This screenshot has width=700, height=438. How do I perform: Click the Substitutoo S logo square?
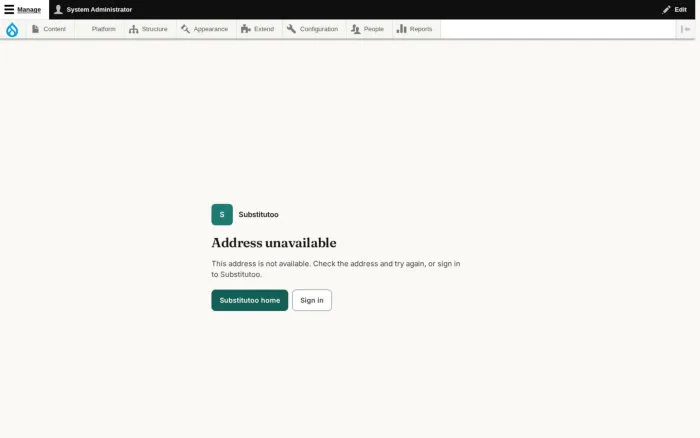pyautogui.click(x=222, y=215)
